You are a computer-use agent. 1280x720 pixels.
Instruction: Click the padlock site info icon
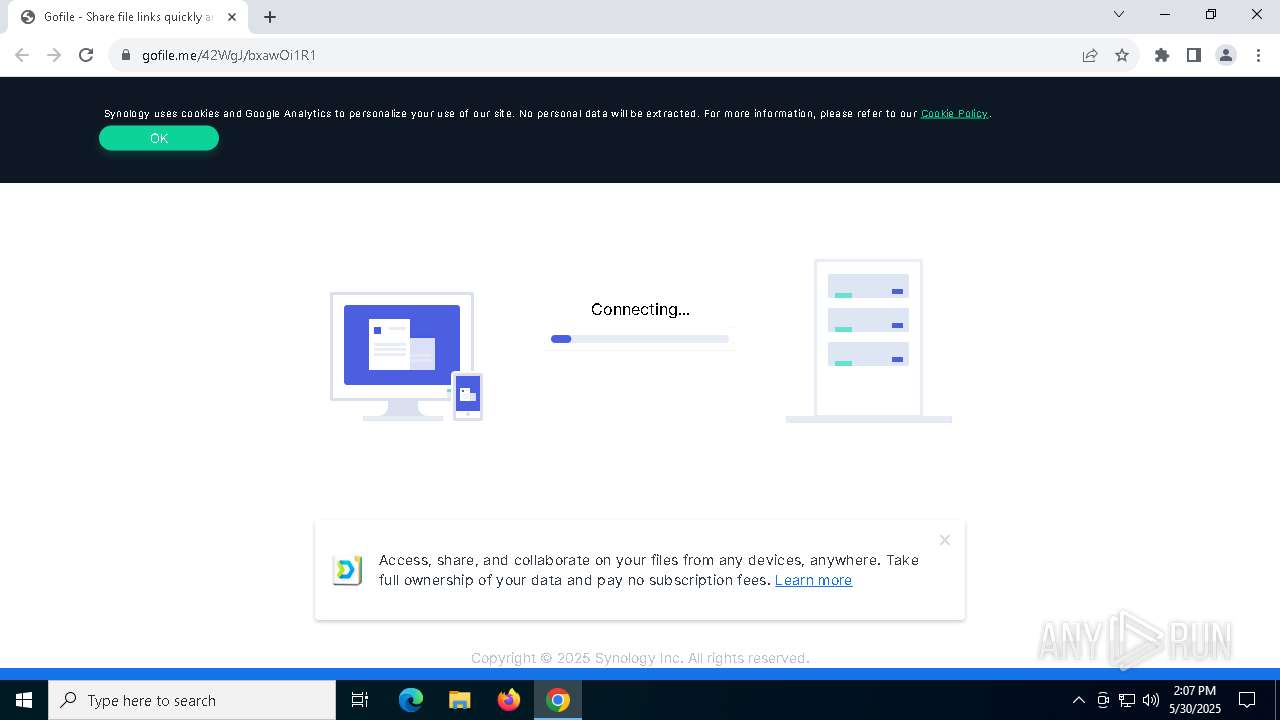126,55
